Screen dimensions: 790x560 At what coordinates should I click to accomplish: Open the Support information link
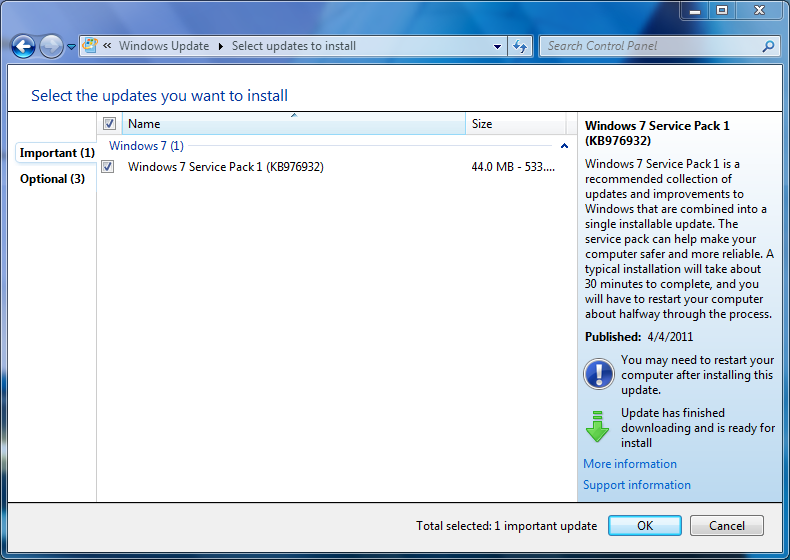tap(637, 485)
